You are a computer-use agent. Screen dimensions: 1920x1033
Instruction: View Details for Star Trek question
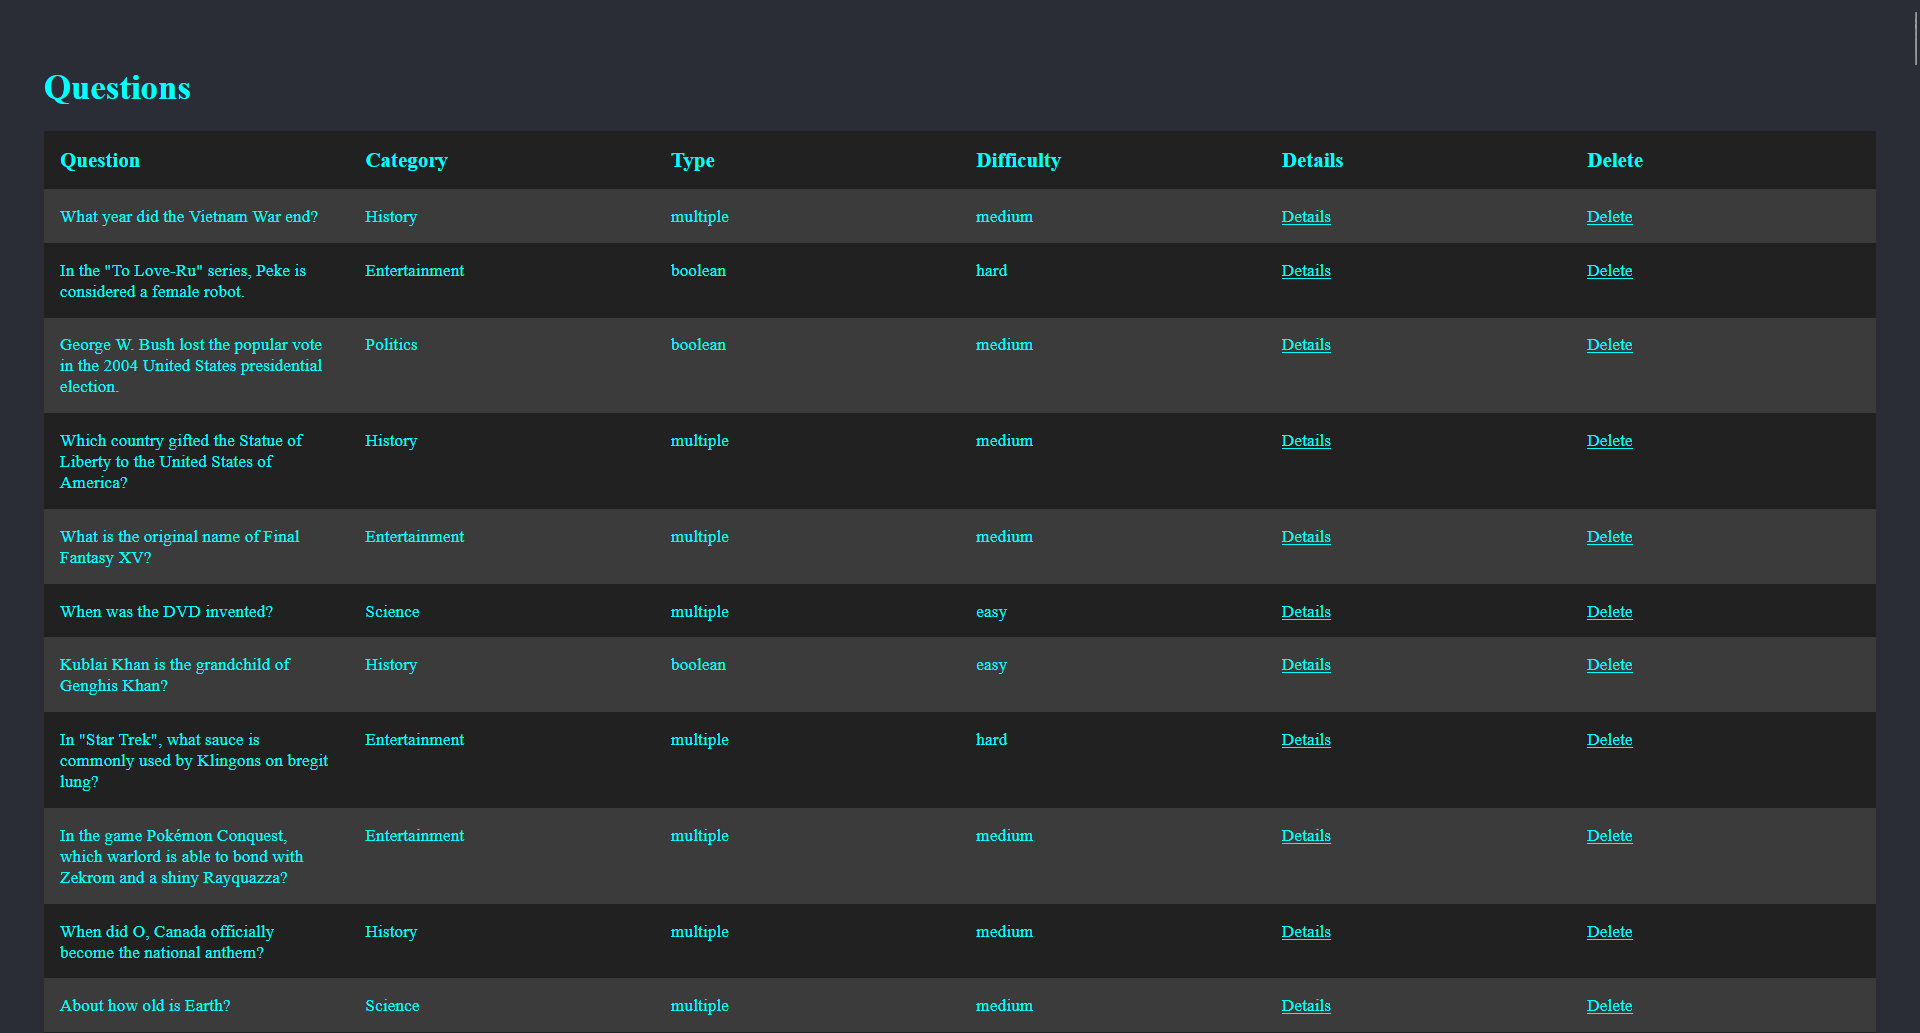tap(1305, 740)
